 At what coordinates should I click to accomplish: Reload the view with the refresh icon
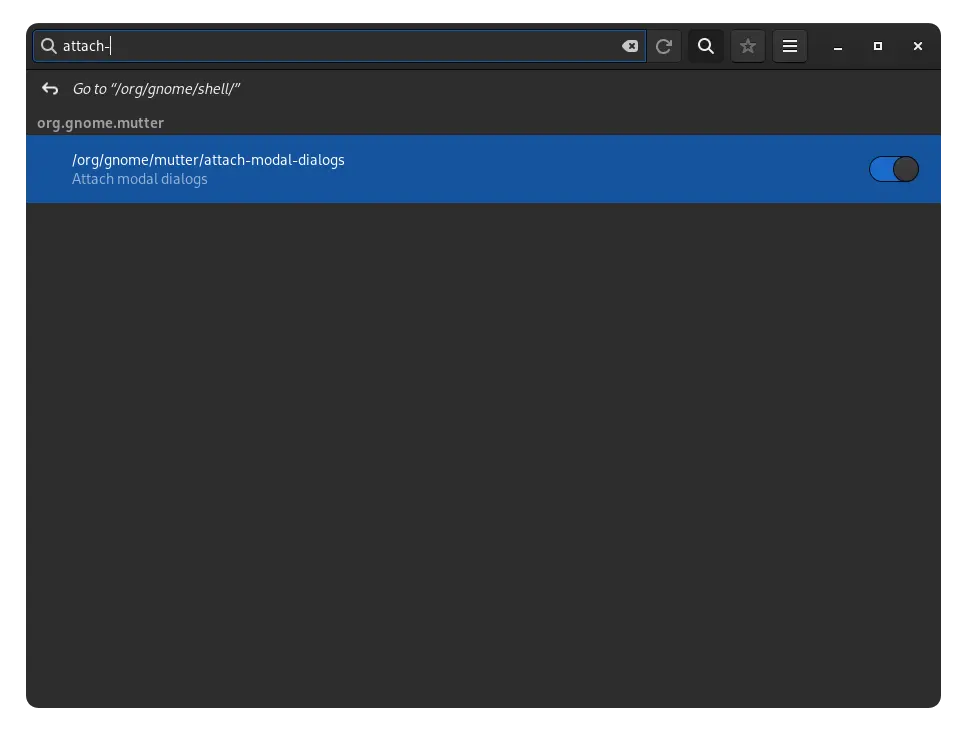(664, 46)
